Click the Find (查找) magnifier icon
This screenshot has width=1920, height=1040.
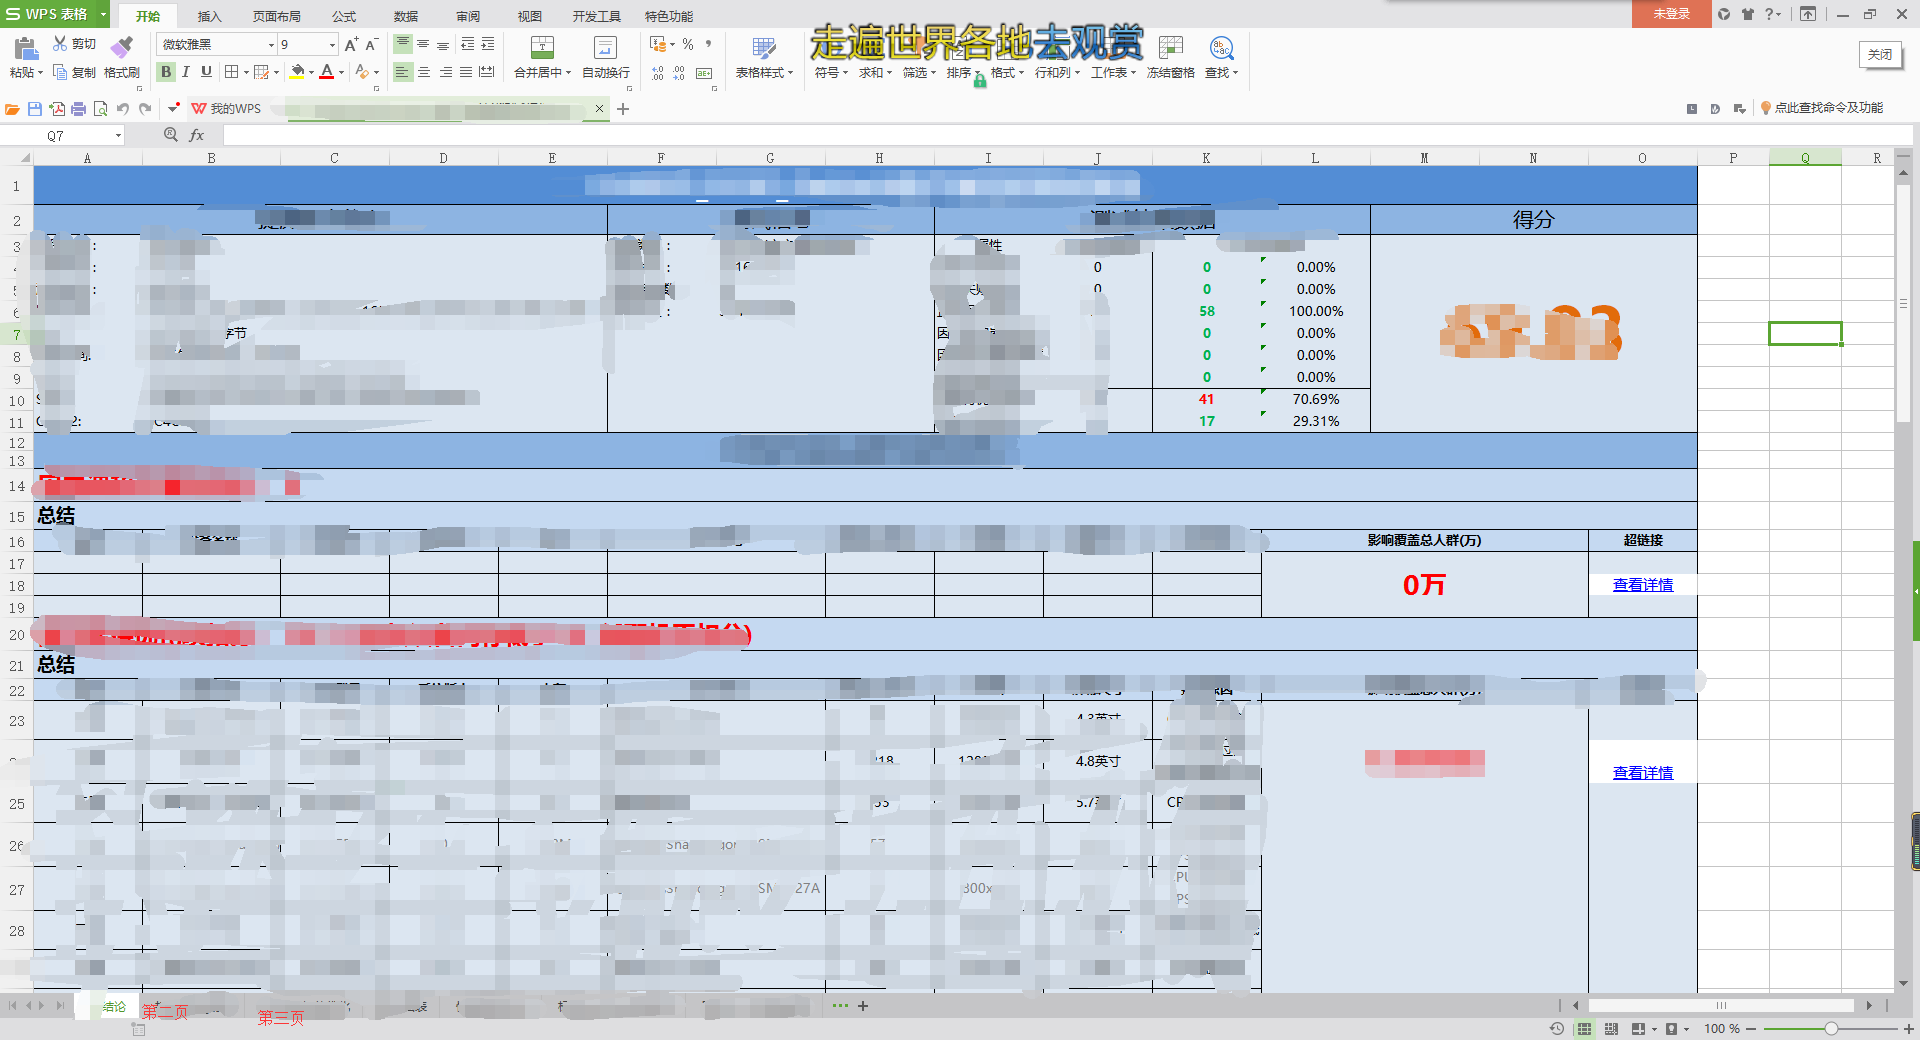(x=1221, y=48)
